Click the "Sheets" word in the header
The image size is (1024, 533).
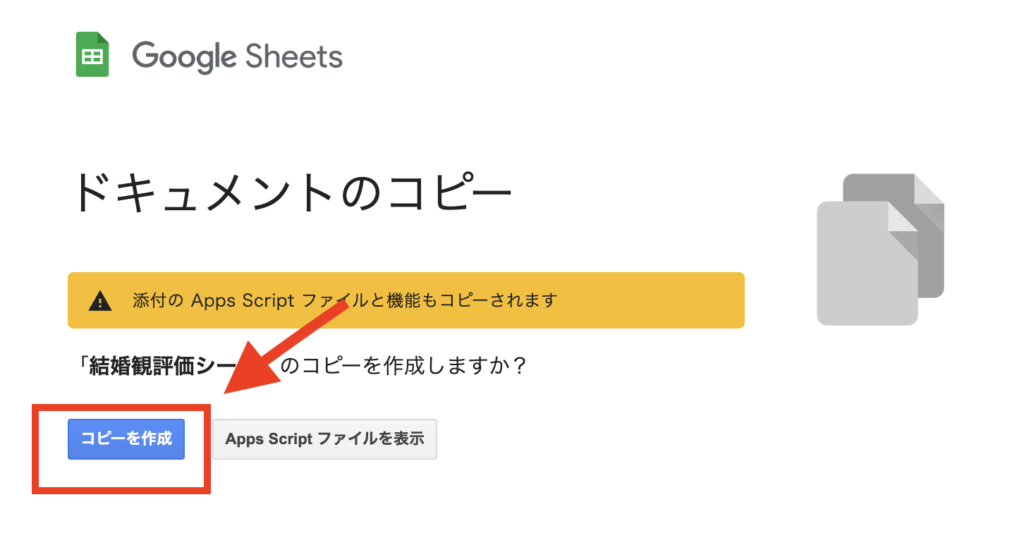click(298, 56)
